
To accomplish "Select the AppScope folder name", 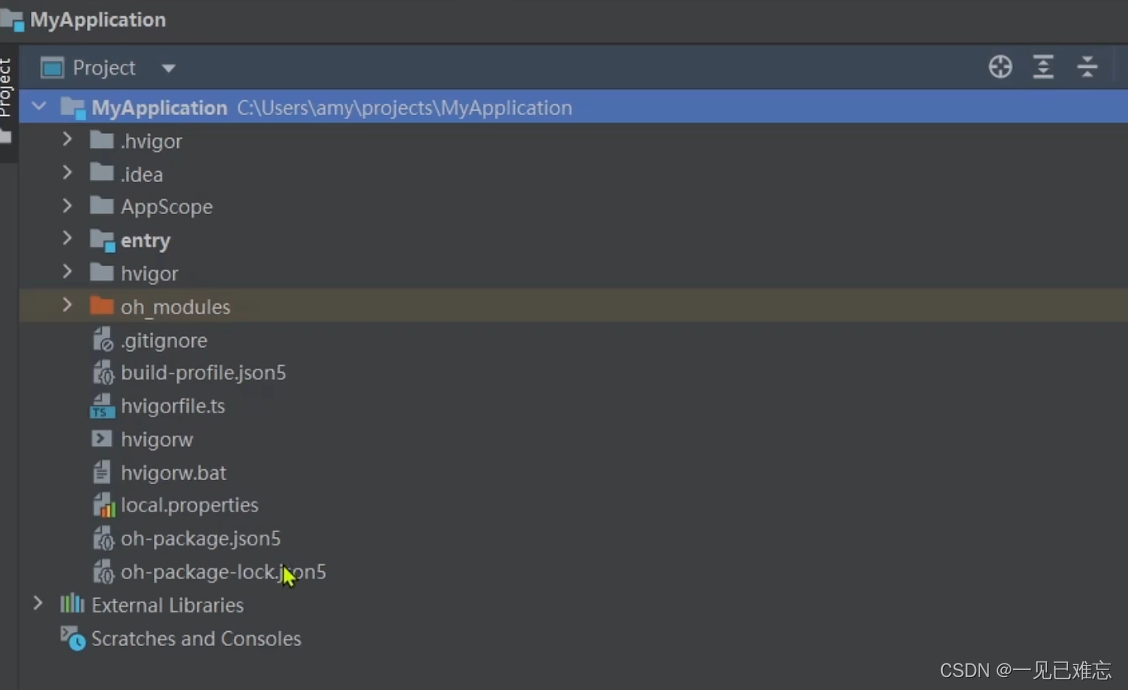I will click(x=167, y=207).
